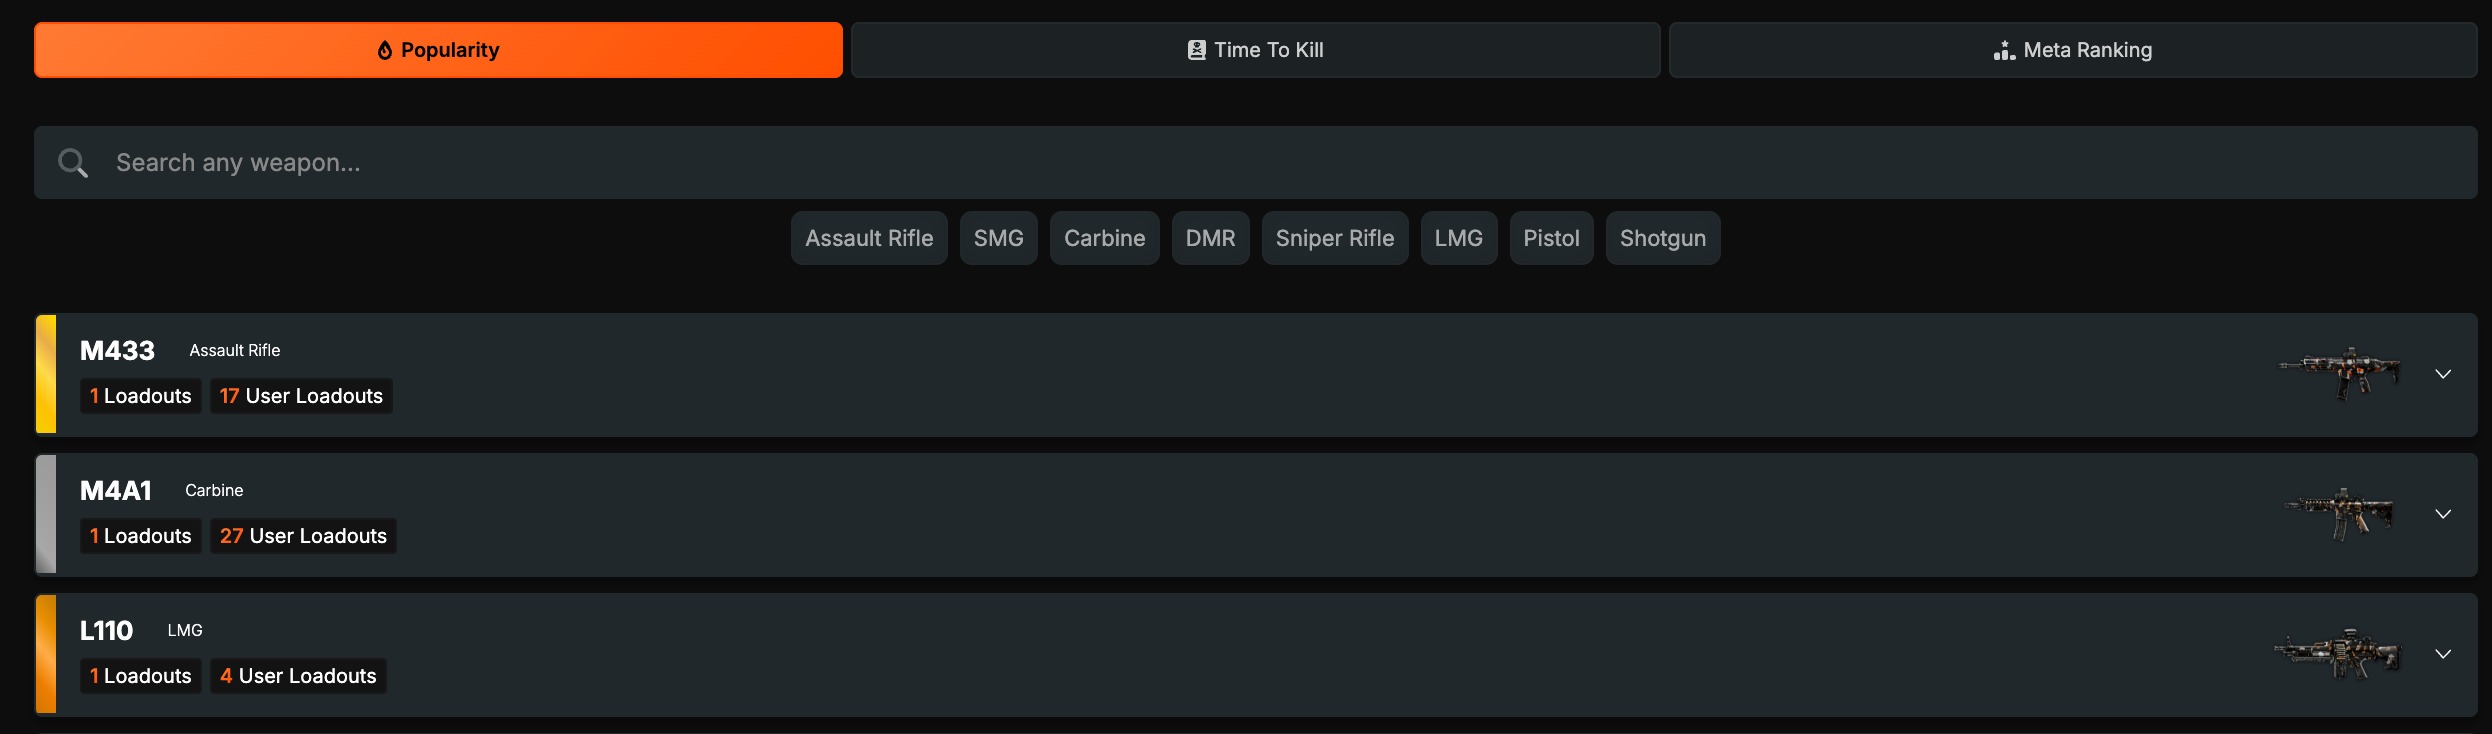Viewport: 2492px width, 734px height.
Task: Expand the L110 weapon row chevron
Action: [x=2443, y=654]
